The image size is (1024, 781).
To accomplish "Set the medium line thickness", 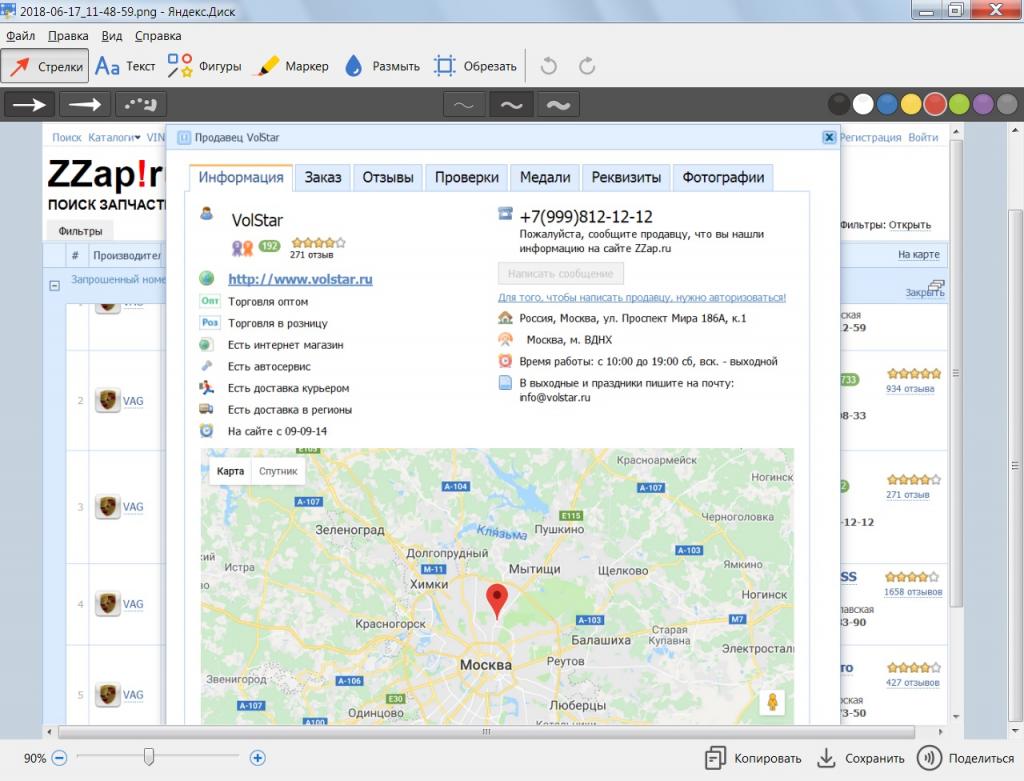I will click(511, 104).
